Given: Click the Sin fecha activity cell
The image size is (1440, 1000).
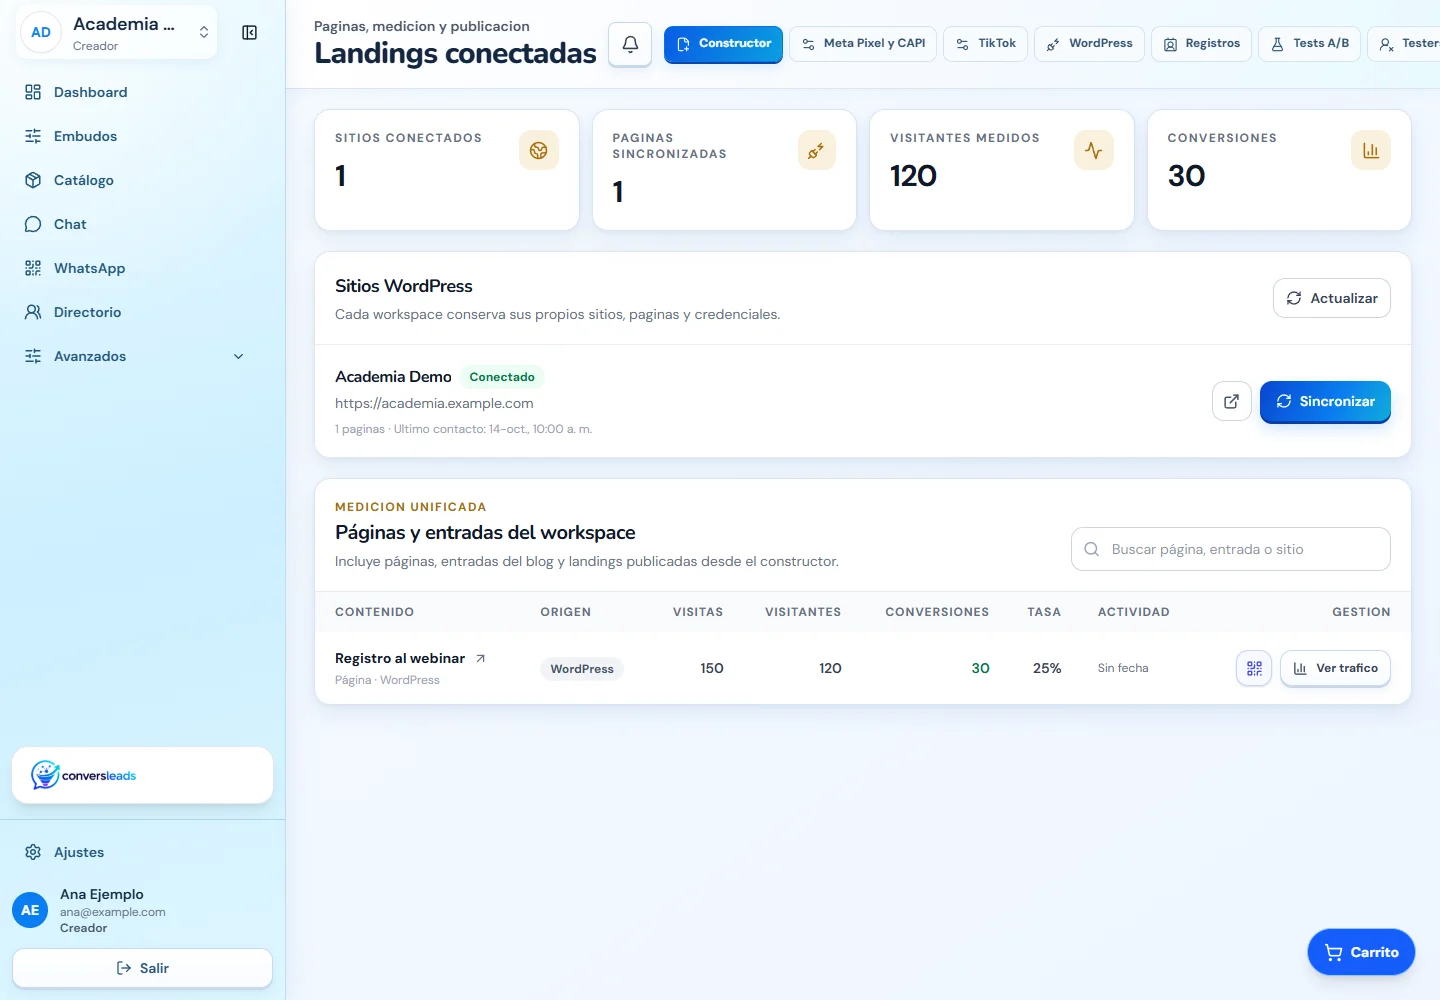Looking at the screenshot, I should click(x=1123, y=668).
